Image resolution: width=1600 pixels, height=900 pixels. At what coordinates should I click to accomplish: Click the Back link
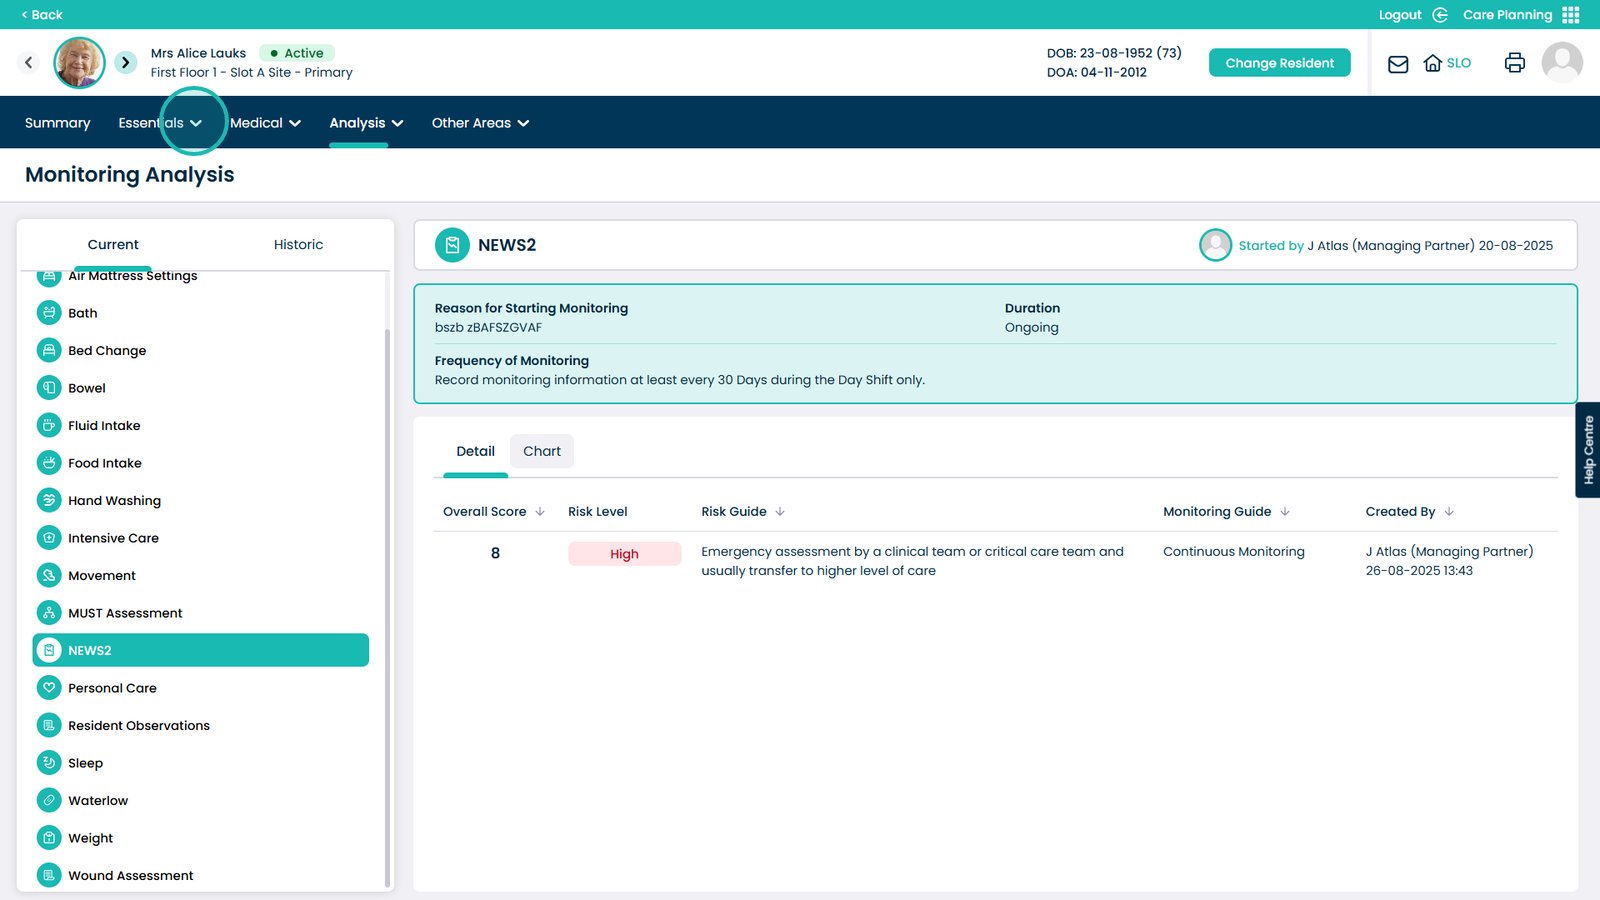coord(42,15)
